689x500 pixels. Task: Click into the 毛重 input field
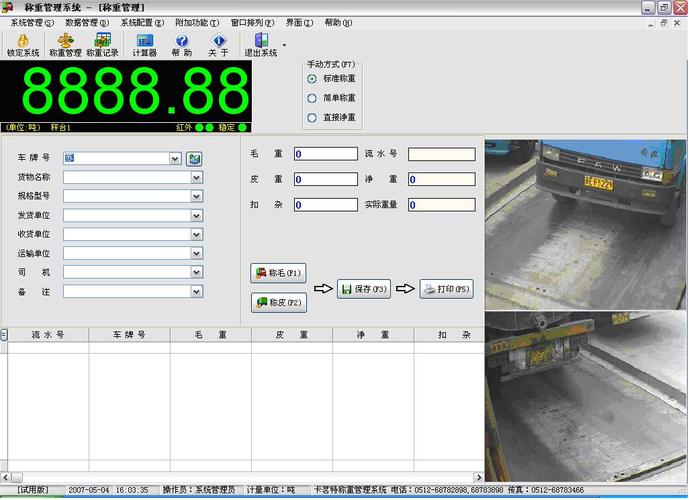click(325, 154)
